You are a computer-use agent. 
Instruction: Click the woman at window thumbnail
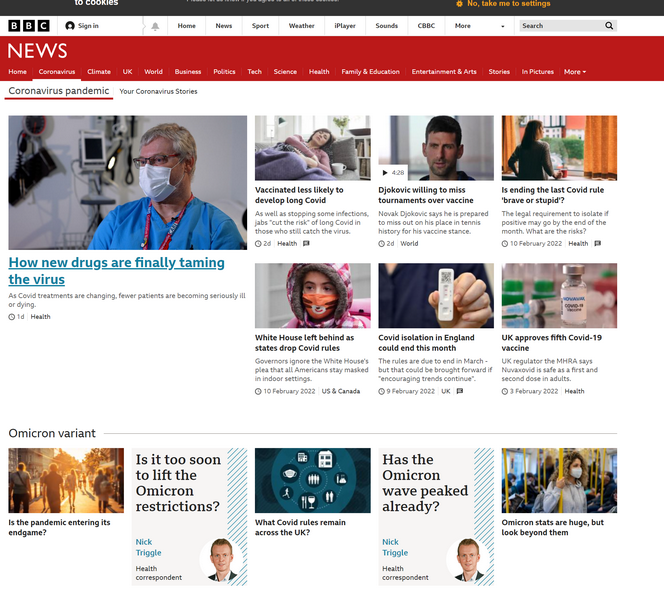point(559,148)
